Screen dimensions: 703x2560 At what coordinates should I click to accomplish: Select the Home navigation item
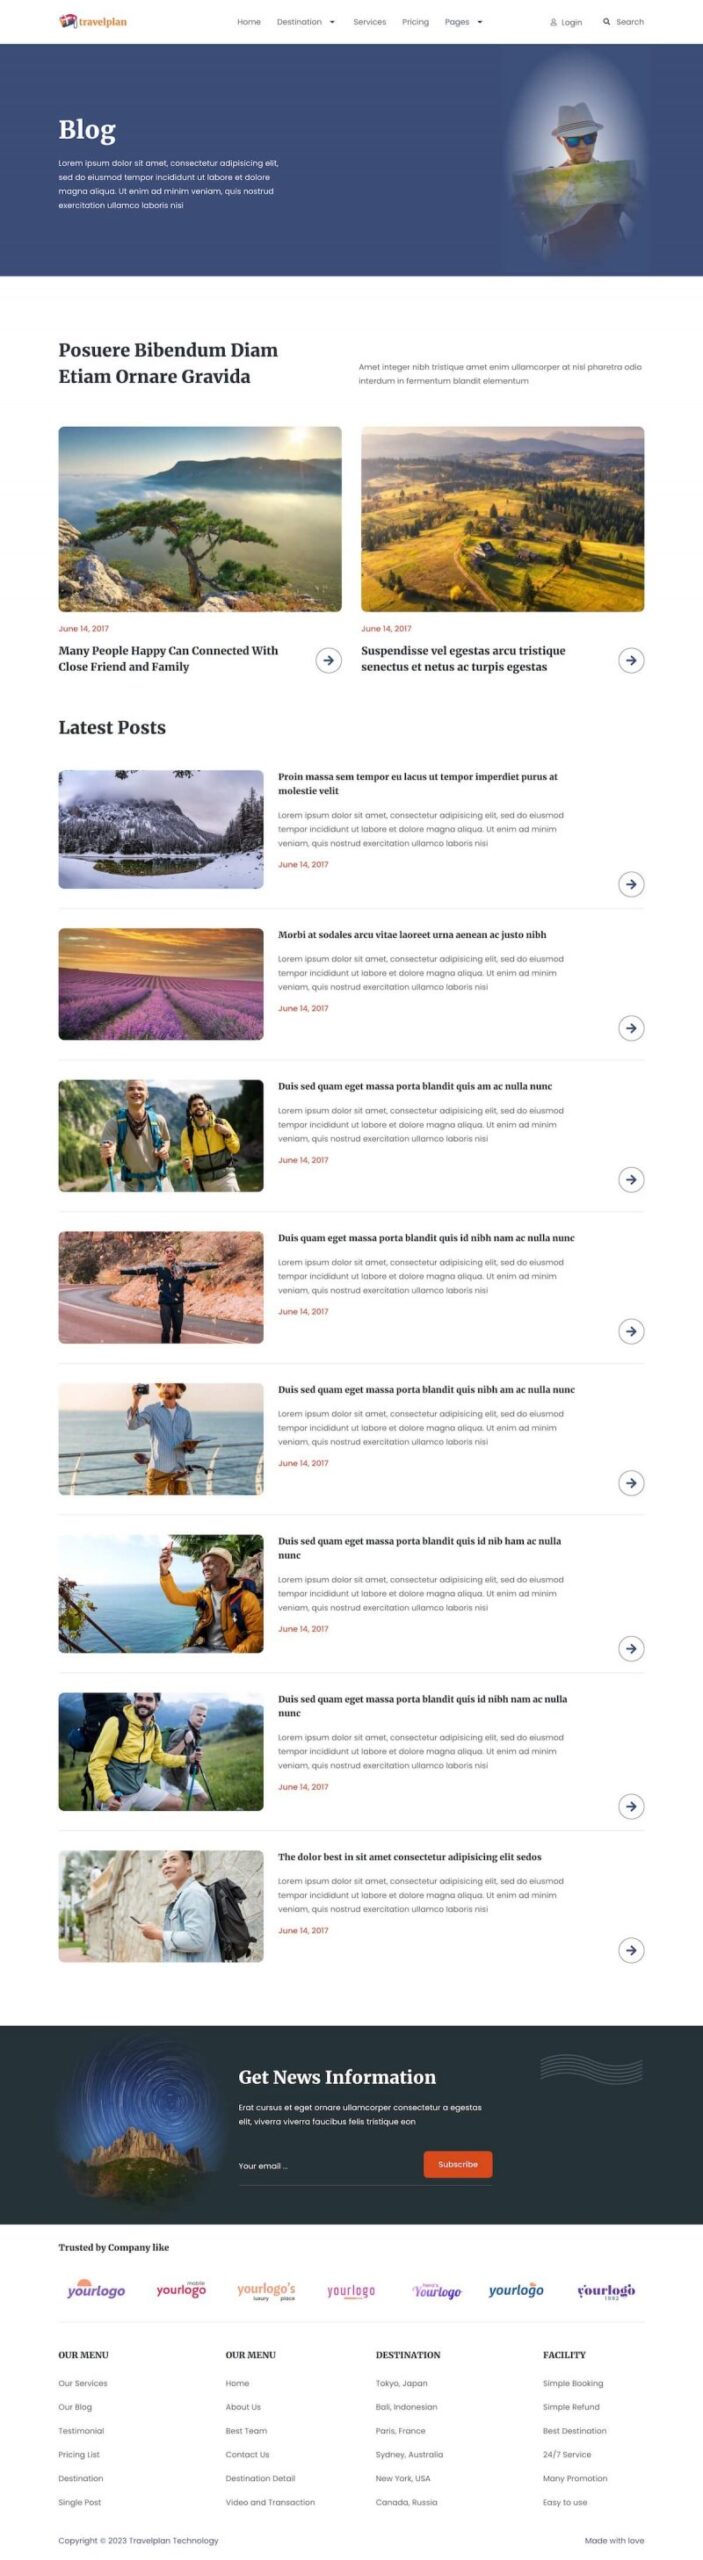point(249,22)
